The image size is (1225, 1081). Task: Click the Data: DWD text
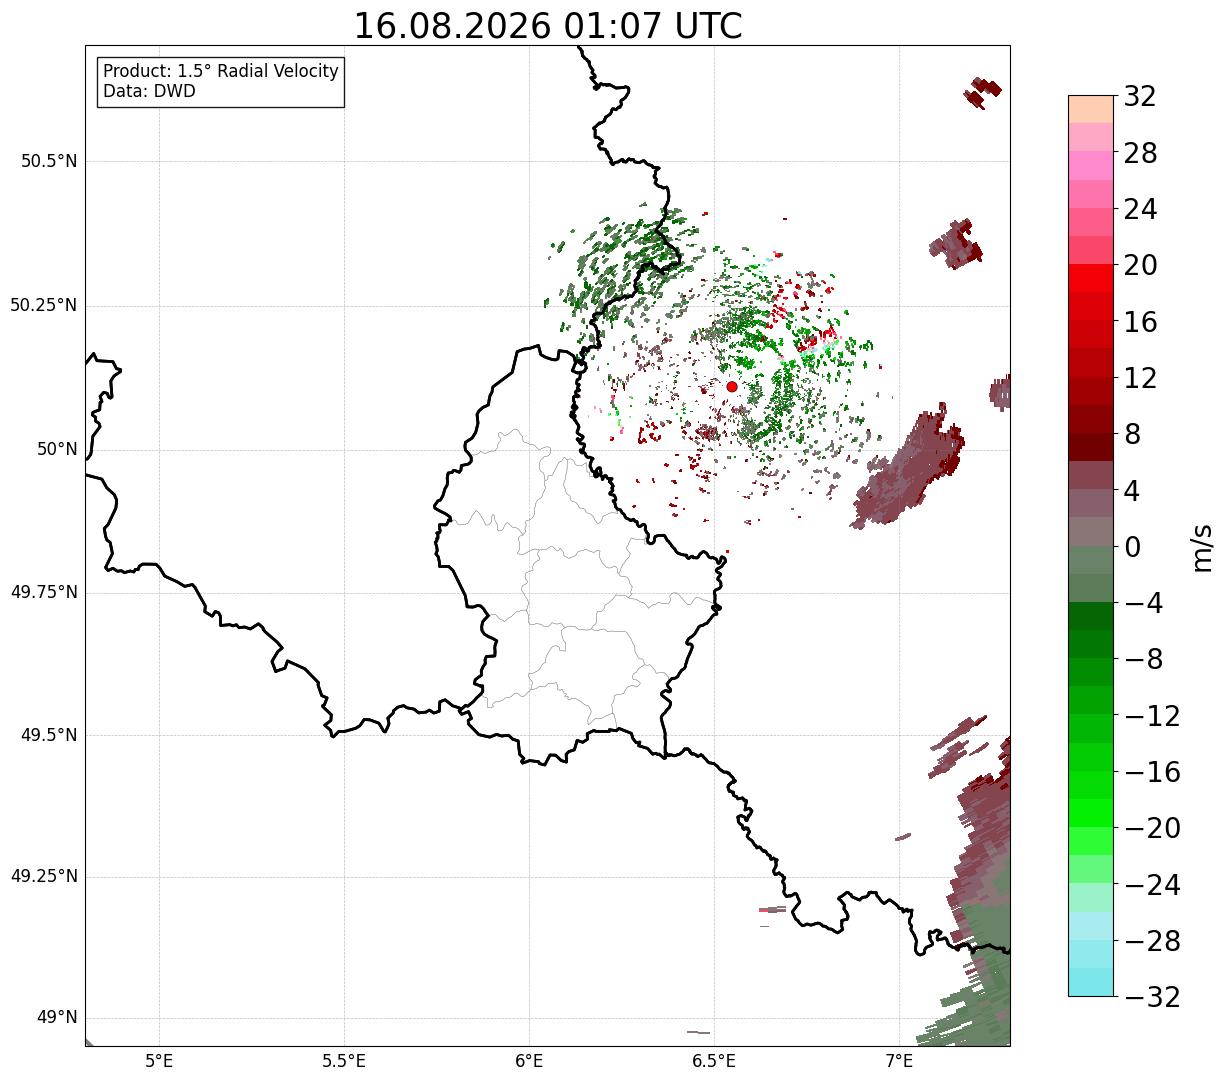pyautogui.click(x=150, y=91)
